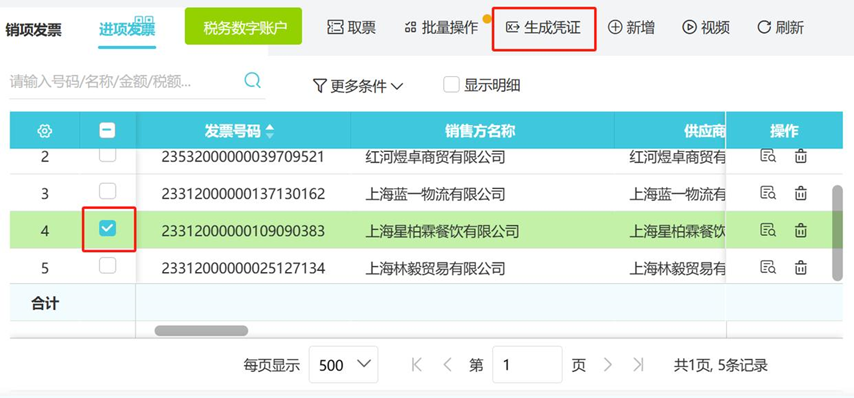The width and height of the screenshot is (854, 398).
Task: Sort by 发票号码 using the sort arrows
Action: click(x=270, y=131)
